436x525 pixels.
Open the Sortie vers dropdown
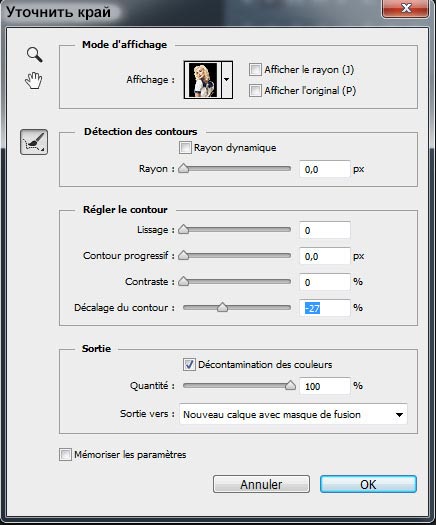click(293, 415)
